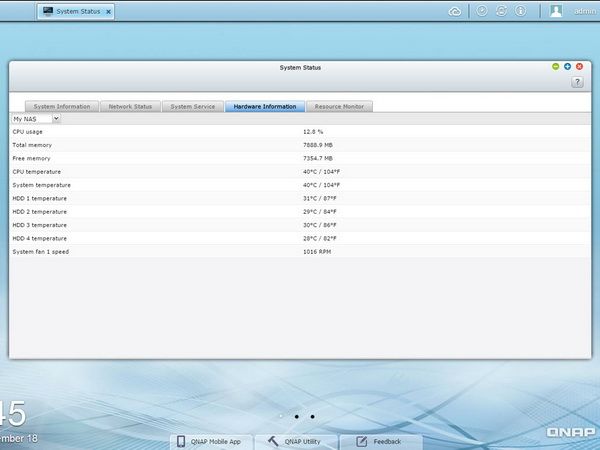Minimize the System Status window green button
The height and width of the screenshot is (450, 600).
555,67
